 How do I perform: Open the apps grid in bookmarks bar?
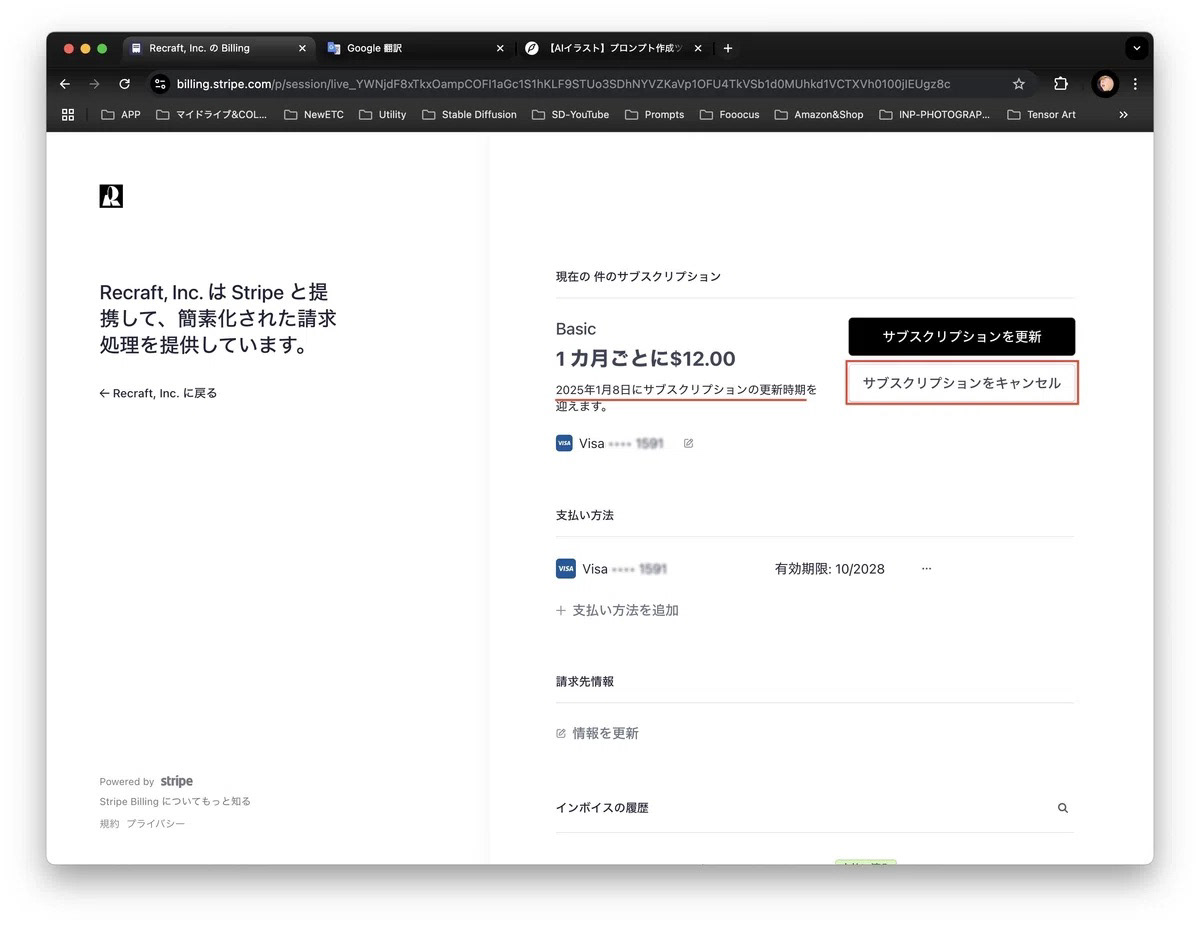pyautogui.click(x=68, y=115)
